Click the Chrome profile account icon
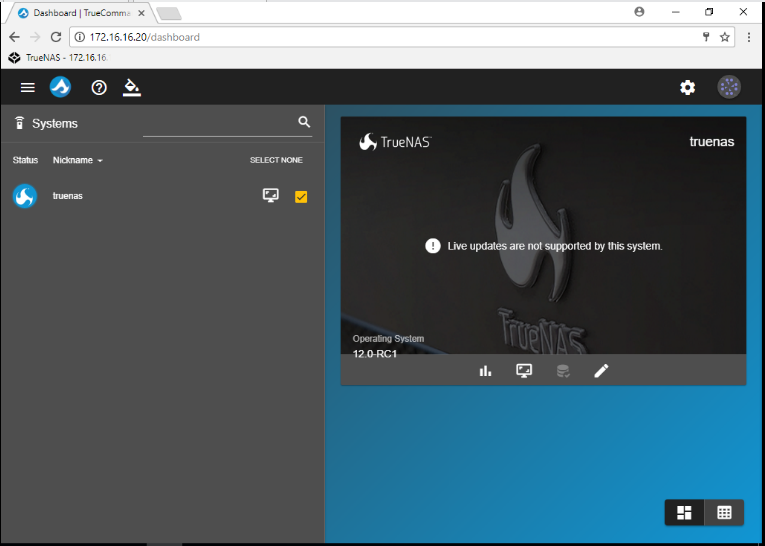The width and height of the screenshot is (765, 546). (x=639, y=12)
